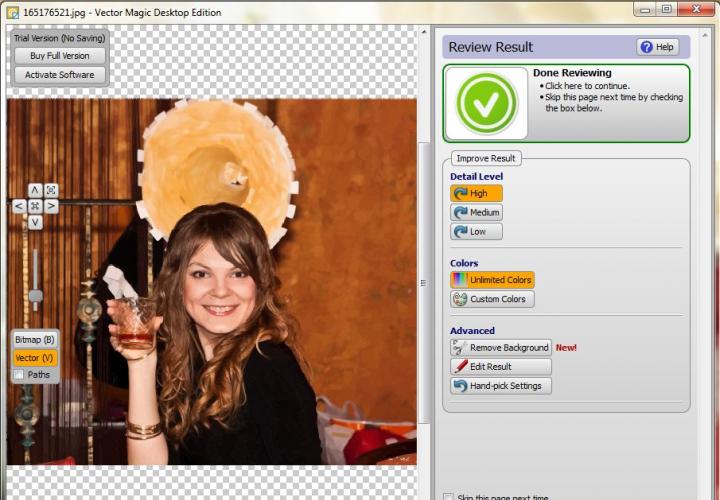Switch the view to Bitmap (B)
This screenshot has width=720, height=500.
coord(35,340)
